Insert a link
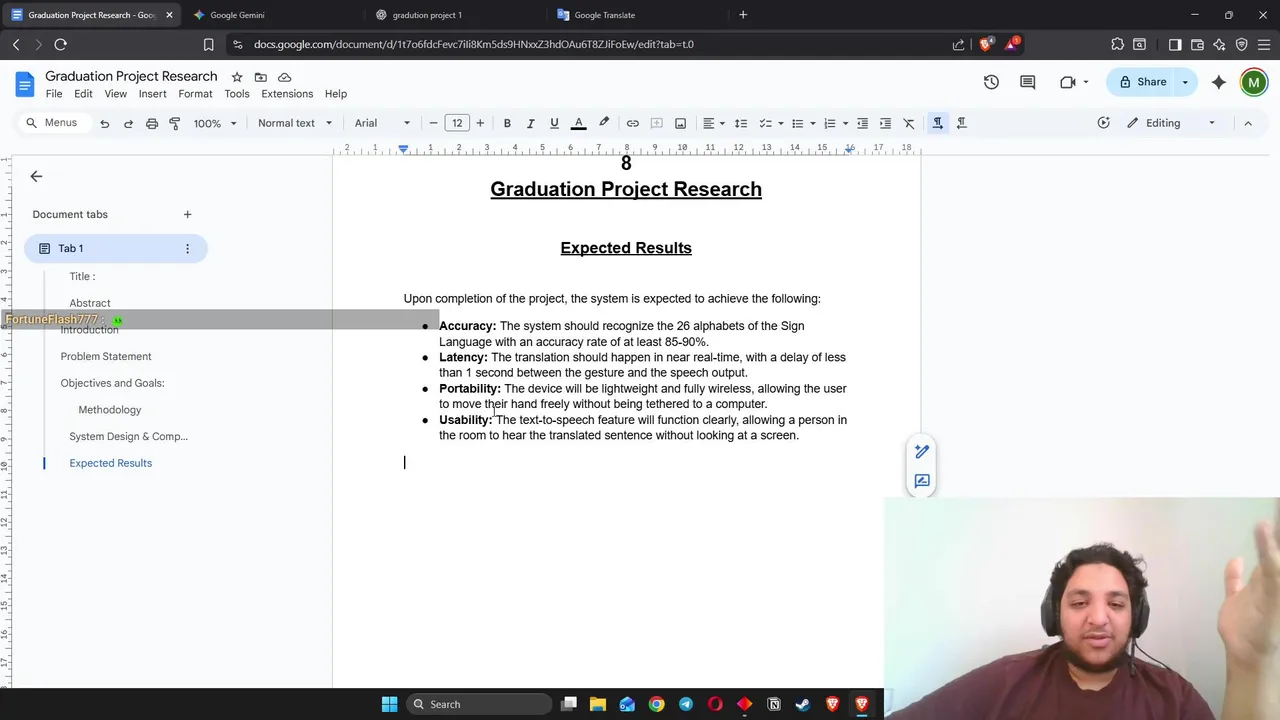Image resolution: width=1280 pixels, height=720 pixels. point(632,123)
